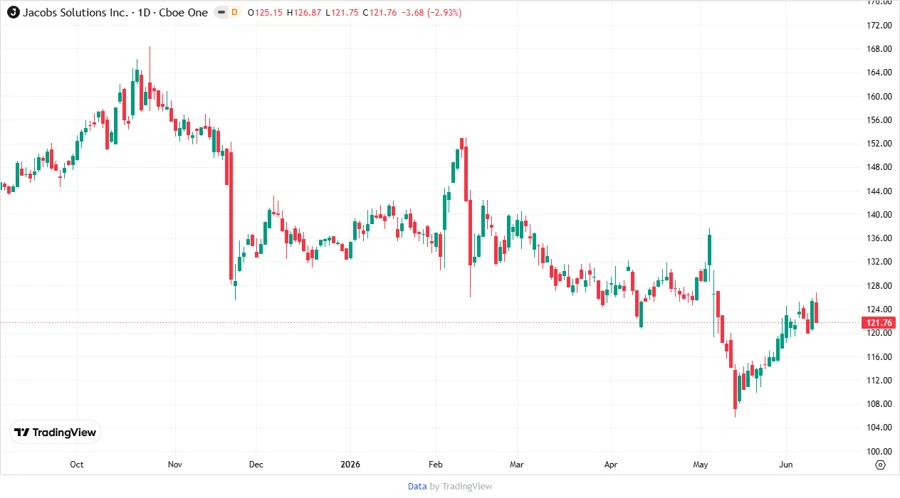Click the 108.00 price axis label
This screenshot has width=900, height=498.
click(x=879, y=404)
